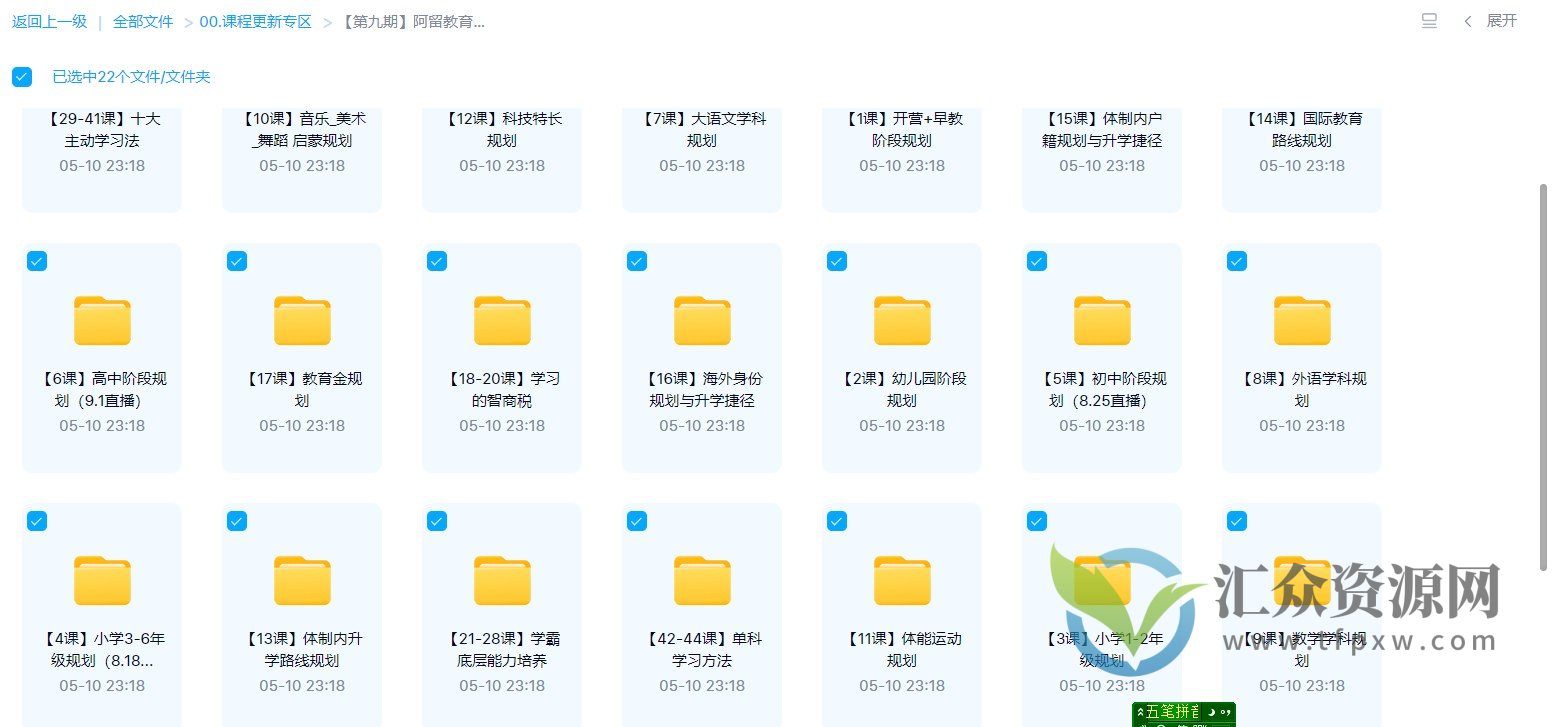Open the 【42-44课】单科学习方法 folder icon
Viewport: 1552px width, 727px height.
(702, 581)
